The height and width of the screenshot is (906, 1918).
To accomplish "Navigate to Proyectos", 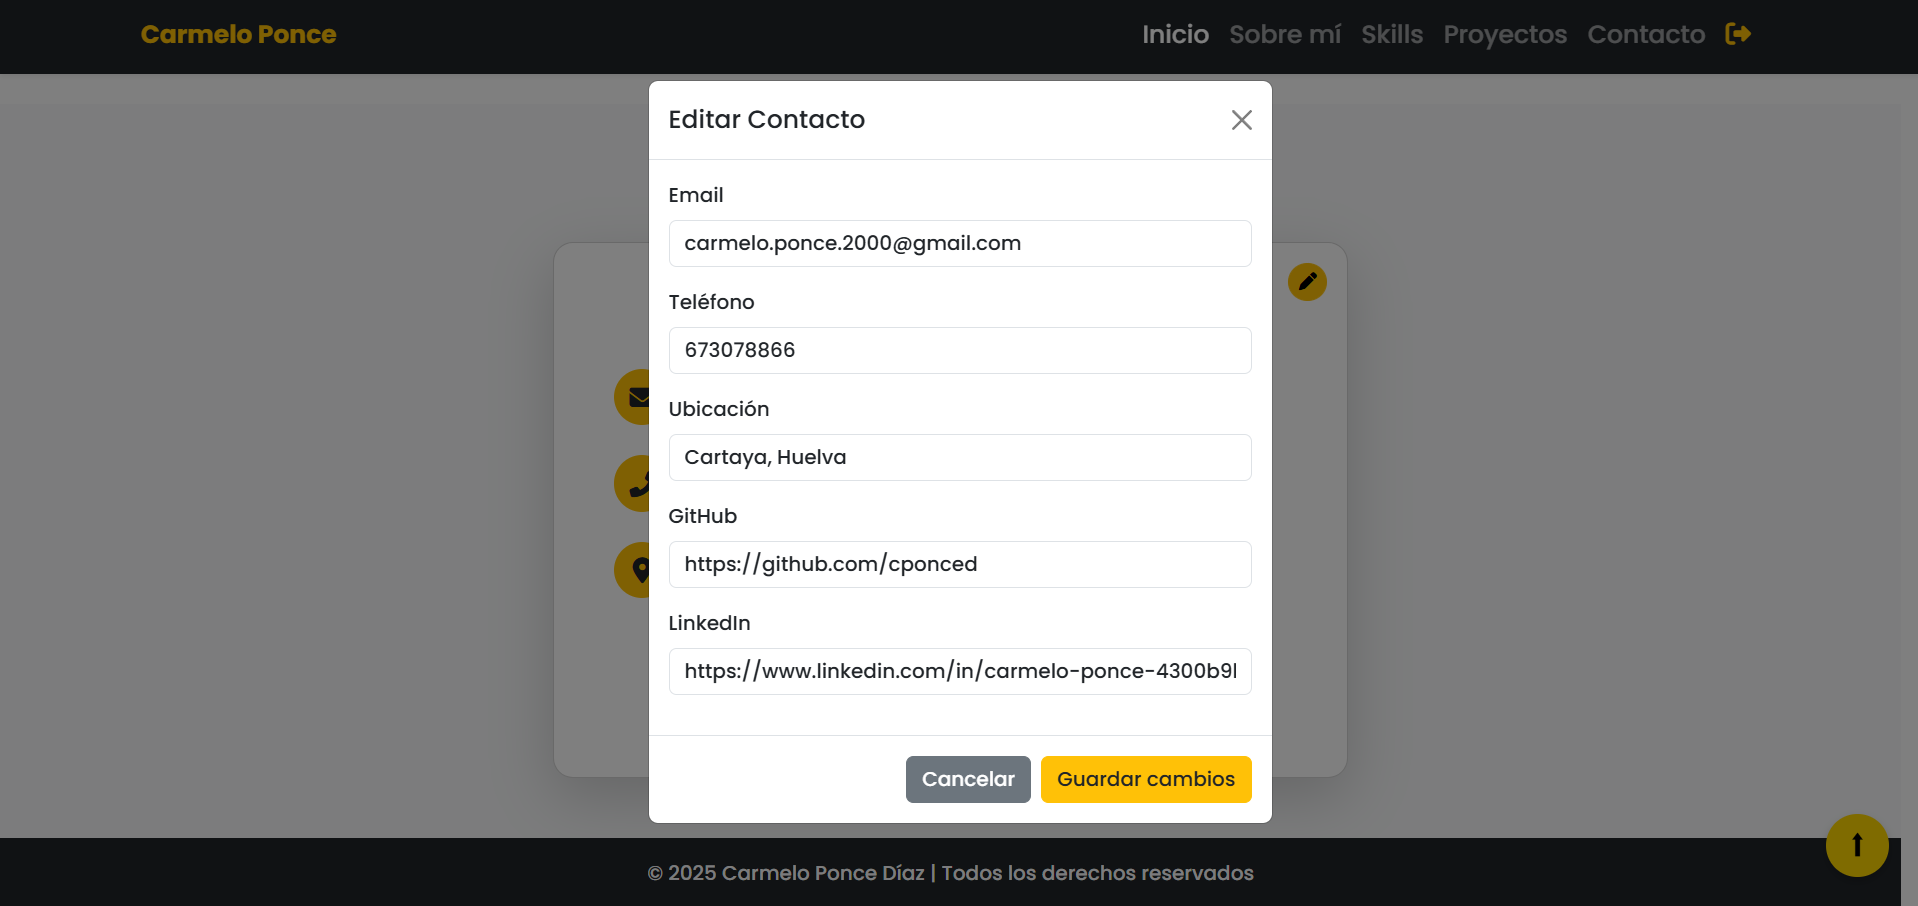I will pyautogui.click(x=1505, y=34).
